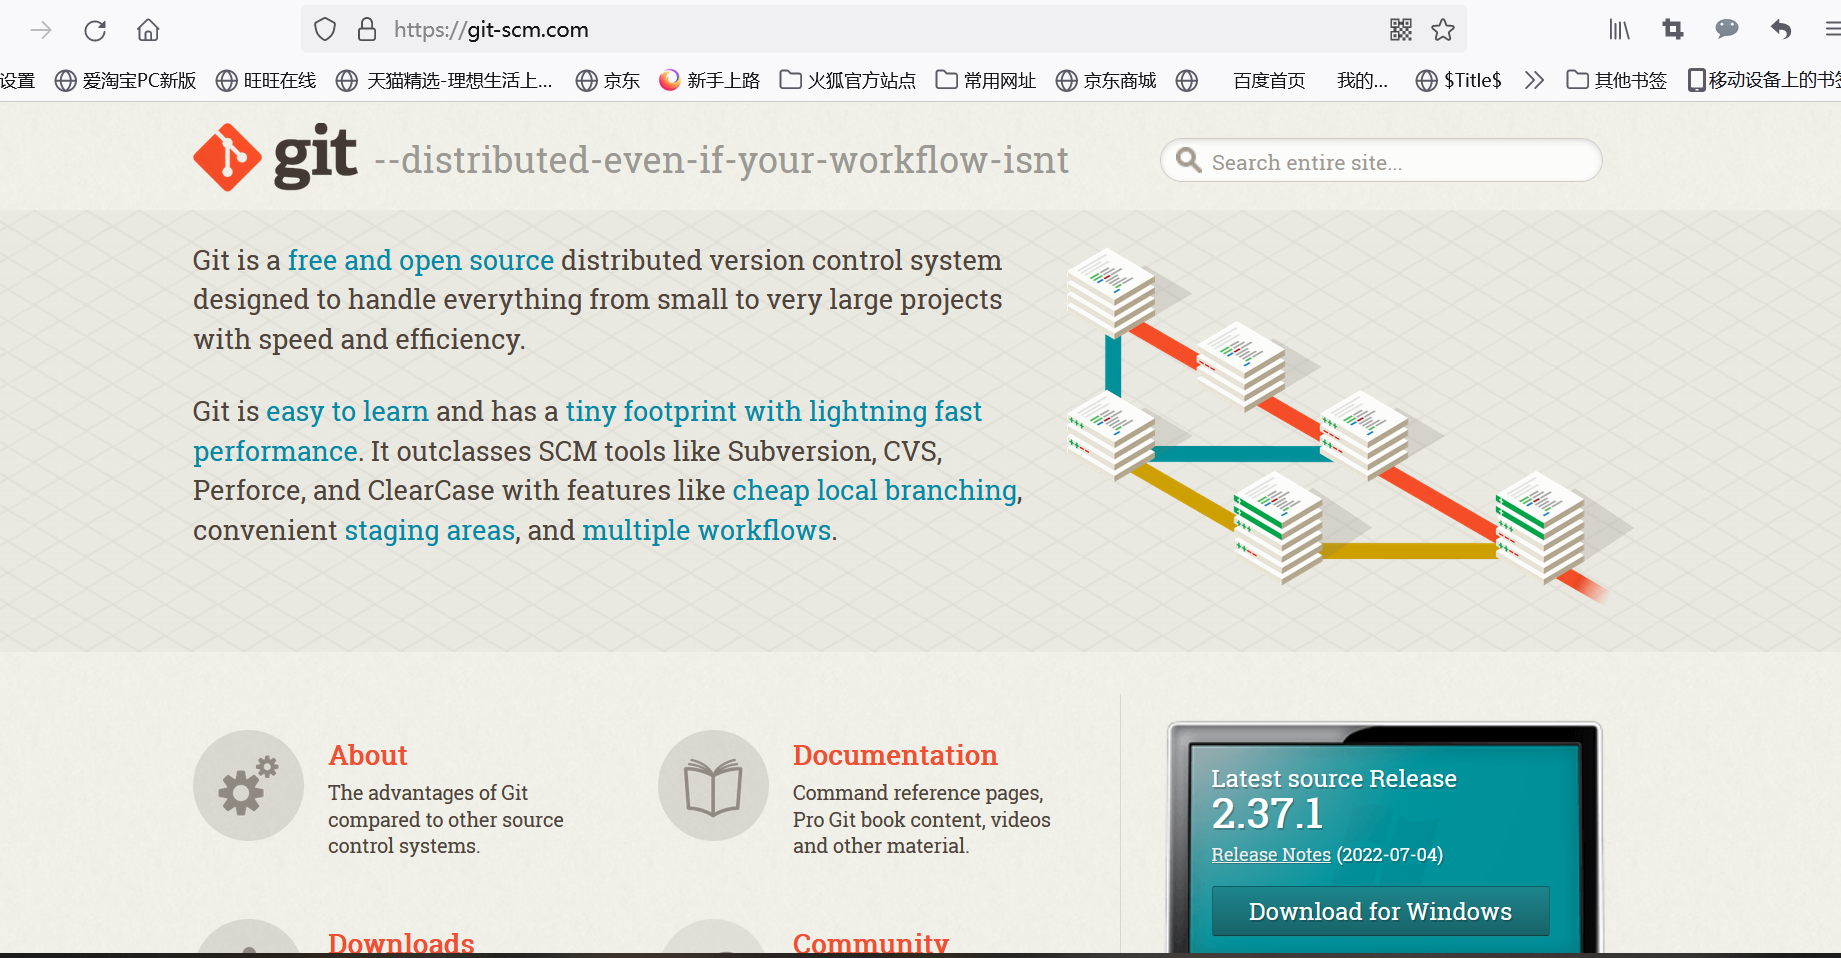The image size is (1841, 958).
Task: Show more bookmarks with the chevron
Action: (x=1534, y=81)
